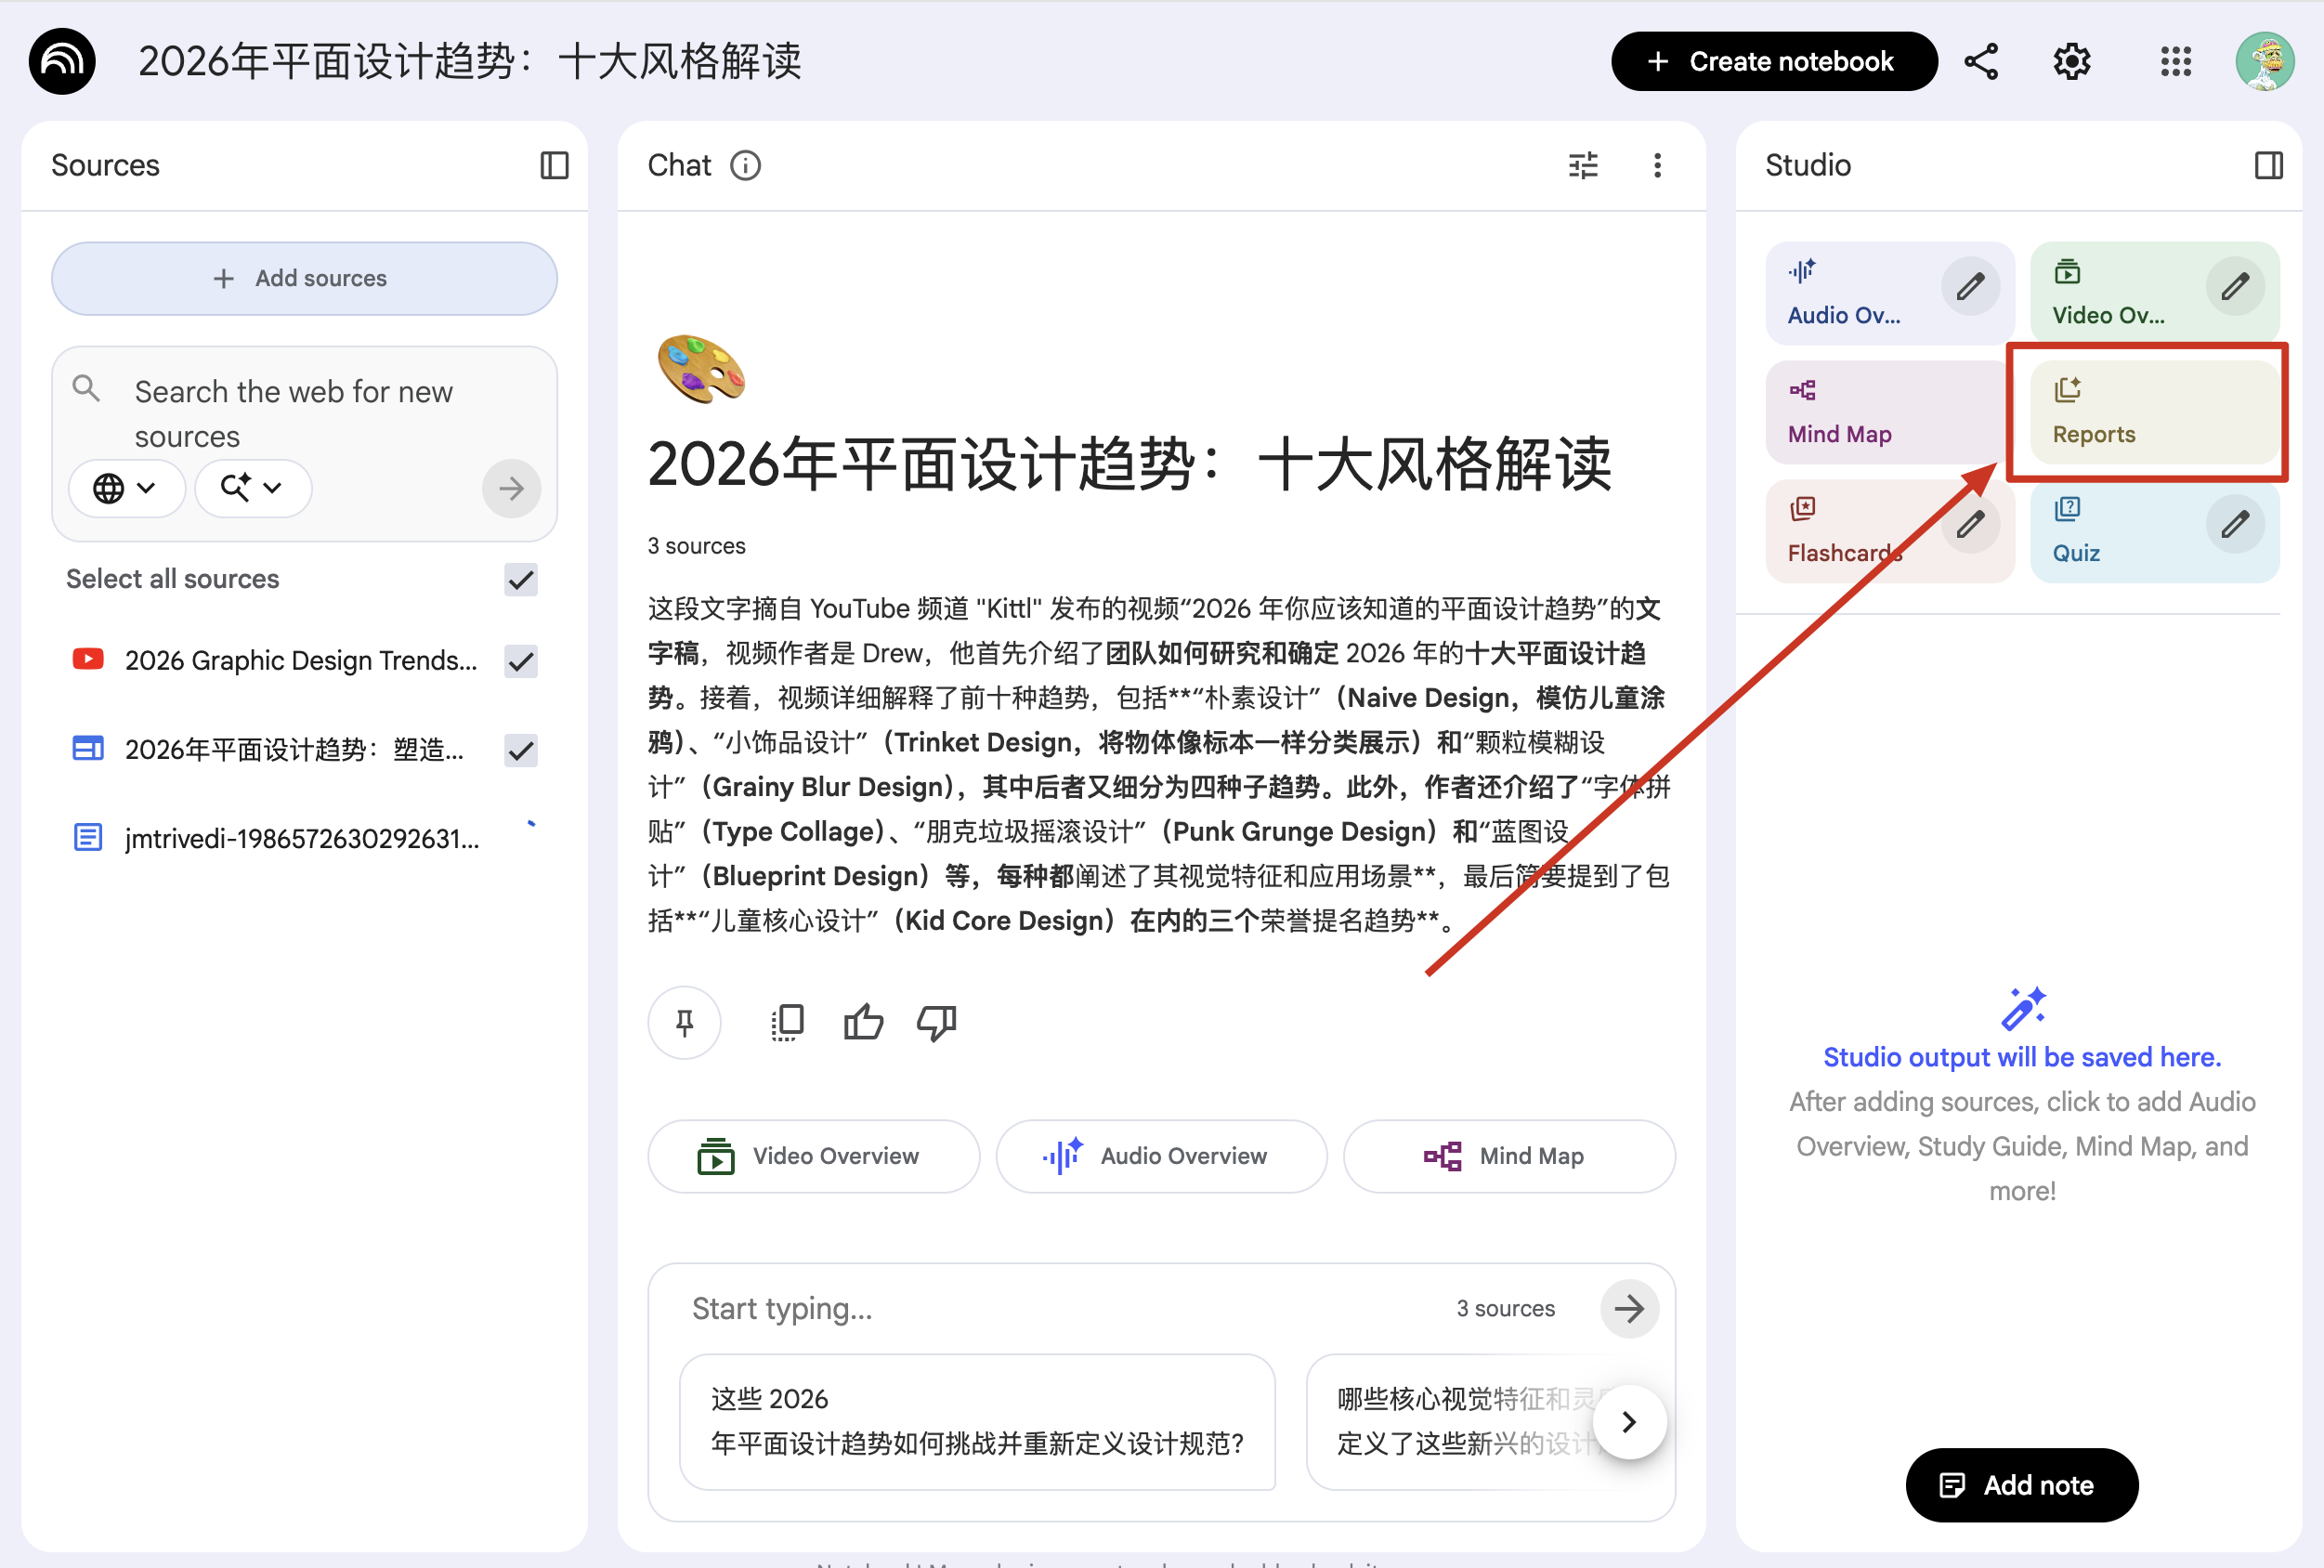Open chat configuration sliders icon
This screenshot has width=2324, height=1568.
pos(1583,165)
